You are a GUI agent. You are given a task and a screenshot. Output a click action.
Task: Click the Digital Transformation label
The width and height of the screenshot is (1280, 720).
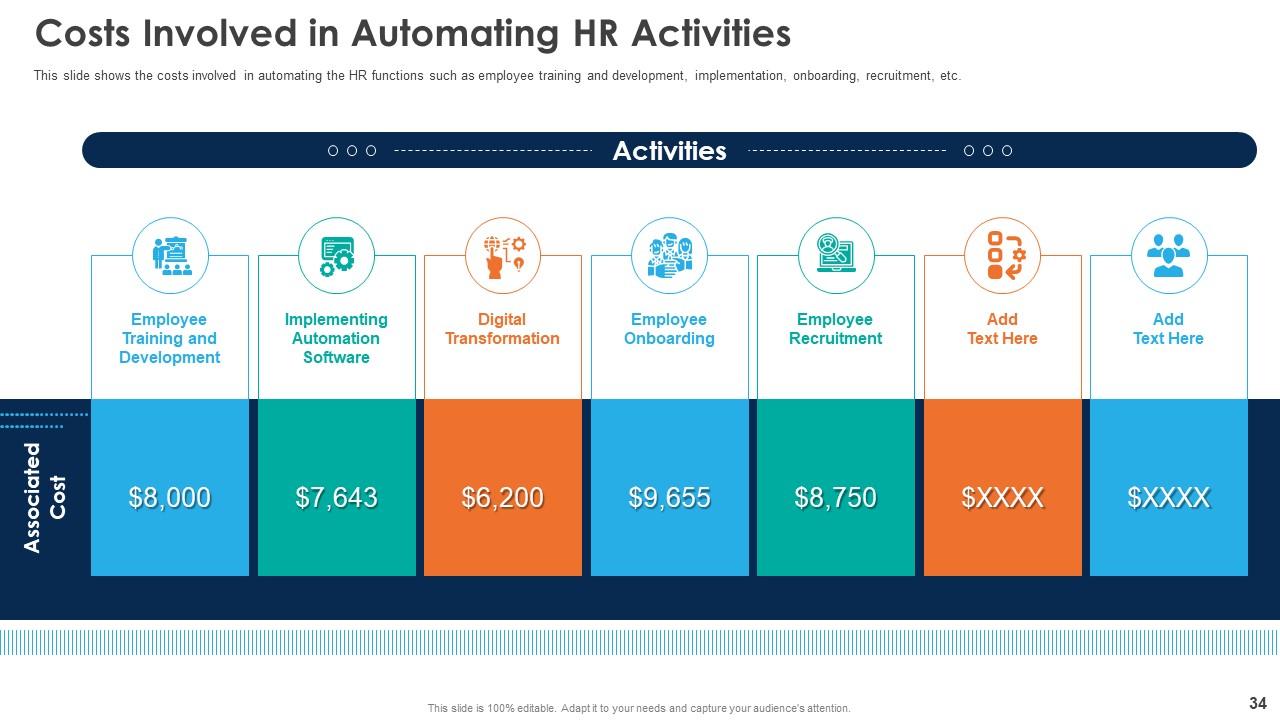click(502, 329)
